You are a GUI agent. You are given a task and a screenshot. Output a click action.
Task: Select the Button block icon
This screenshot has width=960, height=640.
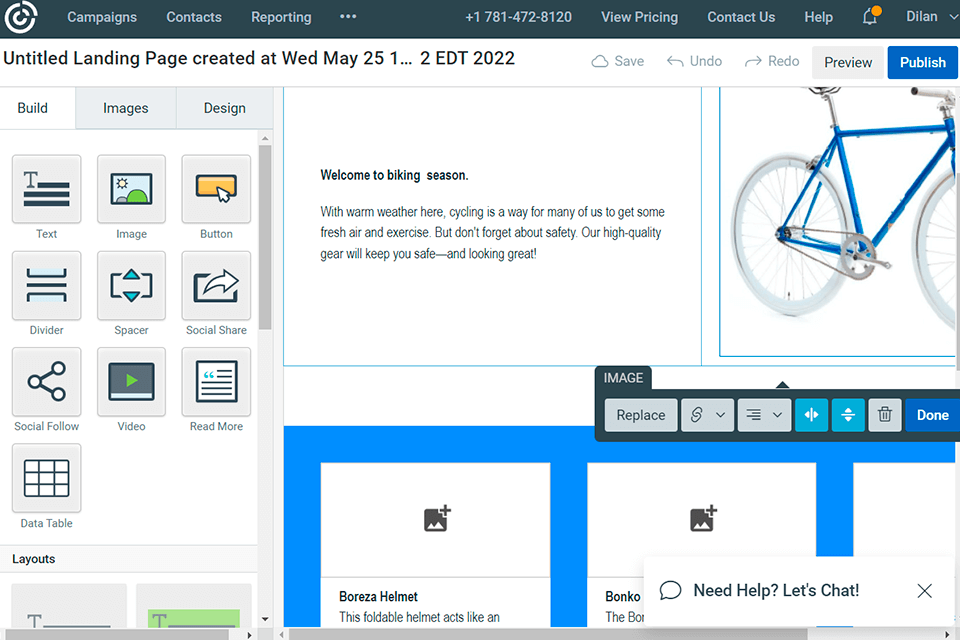tap(216, 189)
